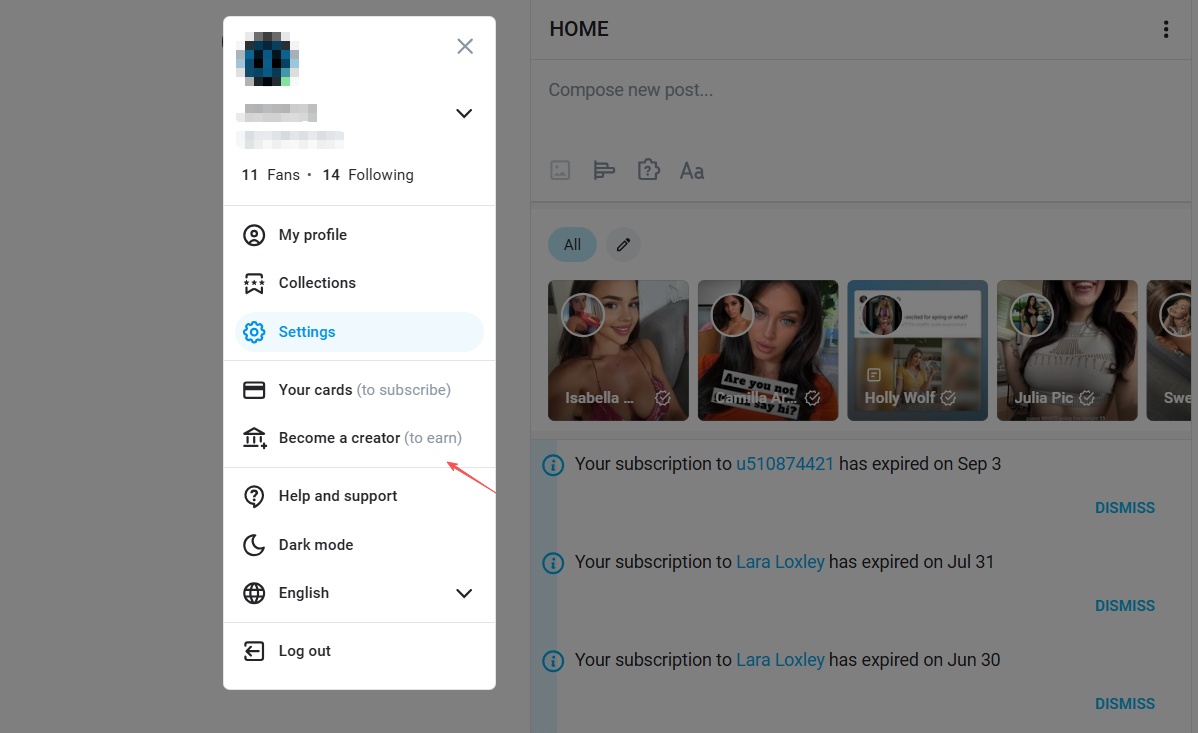Screen dimensions: 1198x733
Task: Open Lara Loxley link in Jul 31 notice
Action: point(780,562)
